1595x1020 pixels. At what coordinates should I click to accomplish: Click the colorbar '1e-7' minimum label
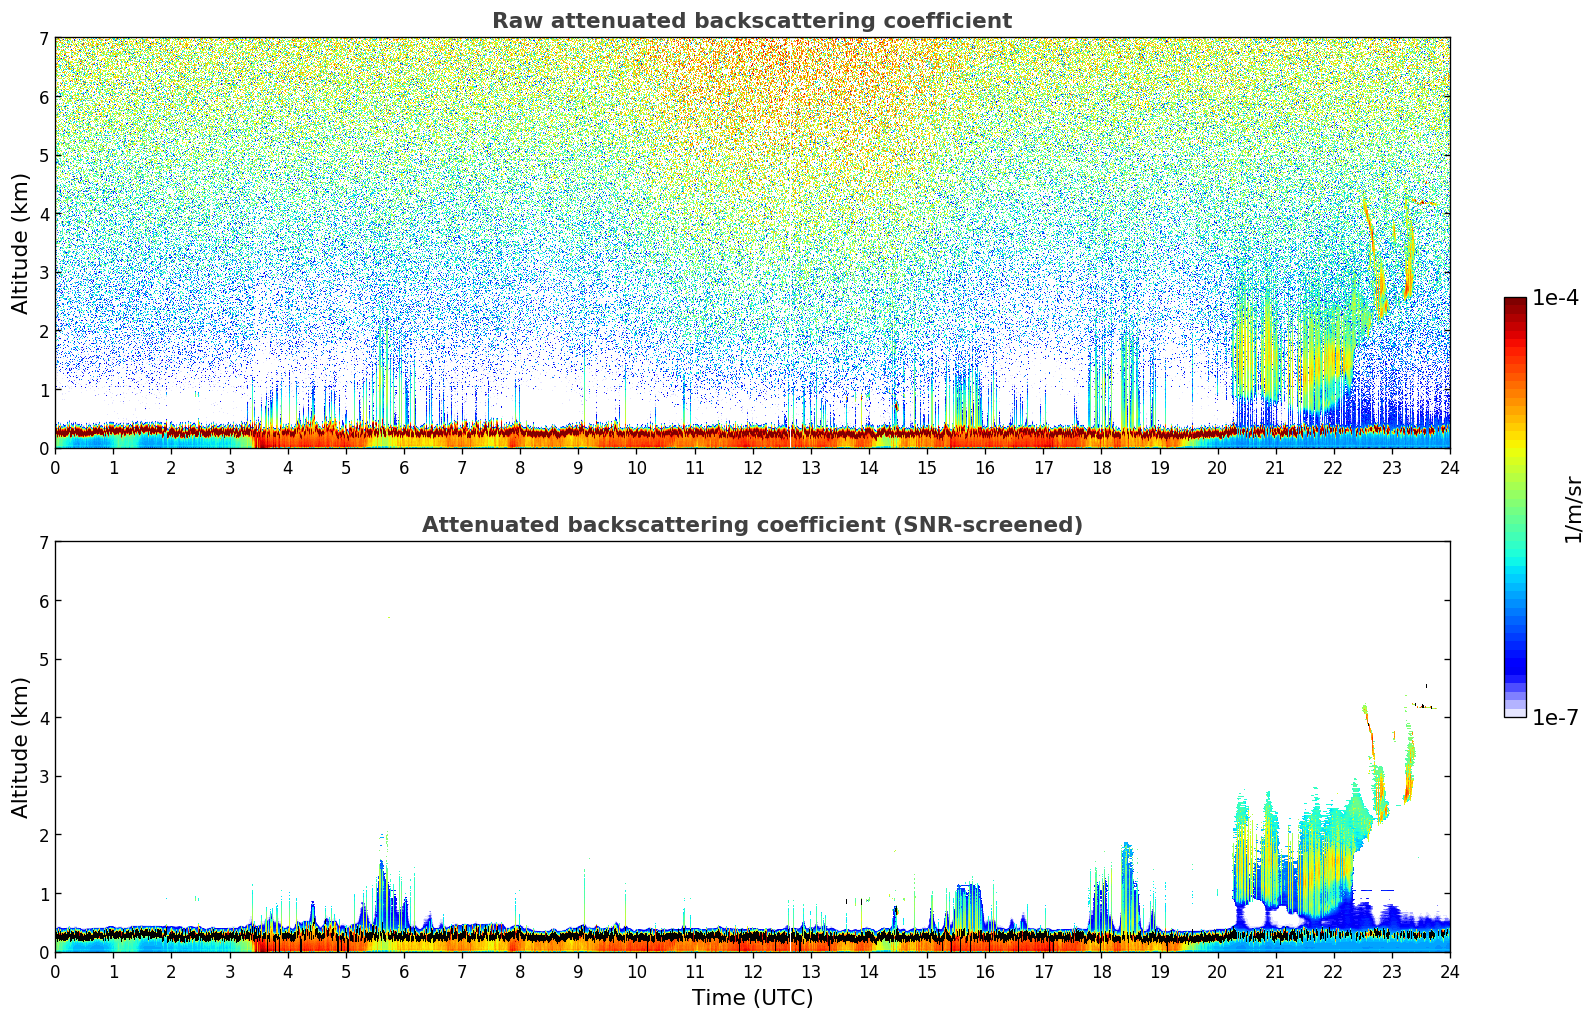tap(1554, 717)
